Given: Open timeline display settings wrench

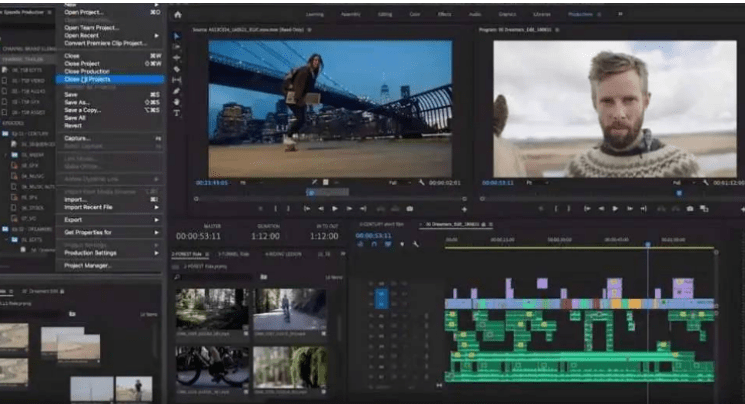Looking at the screenshot, I should click(416, 244).
